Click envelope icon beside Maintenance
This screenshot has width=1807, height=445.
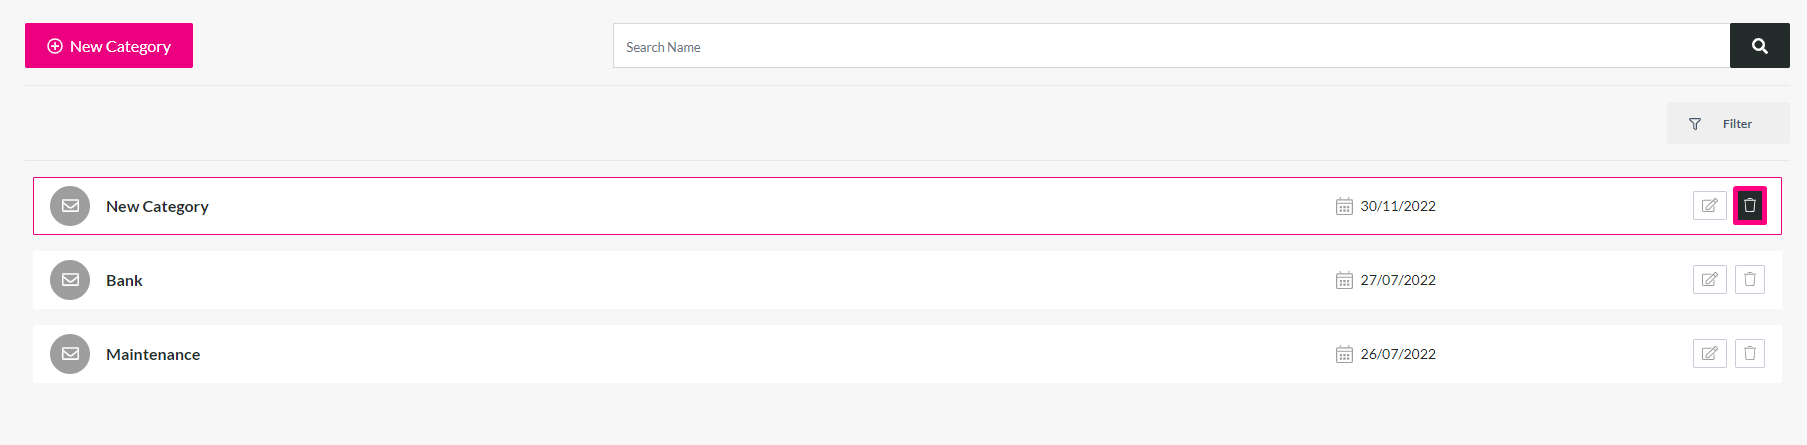(70, 354)
